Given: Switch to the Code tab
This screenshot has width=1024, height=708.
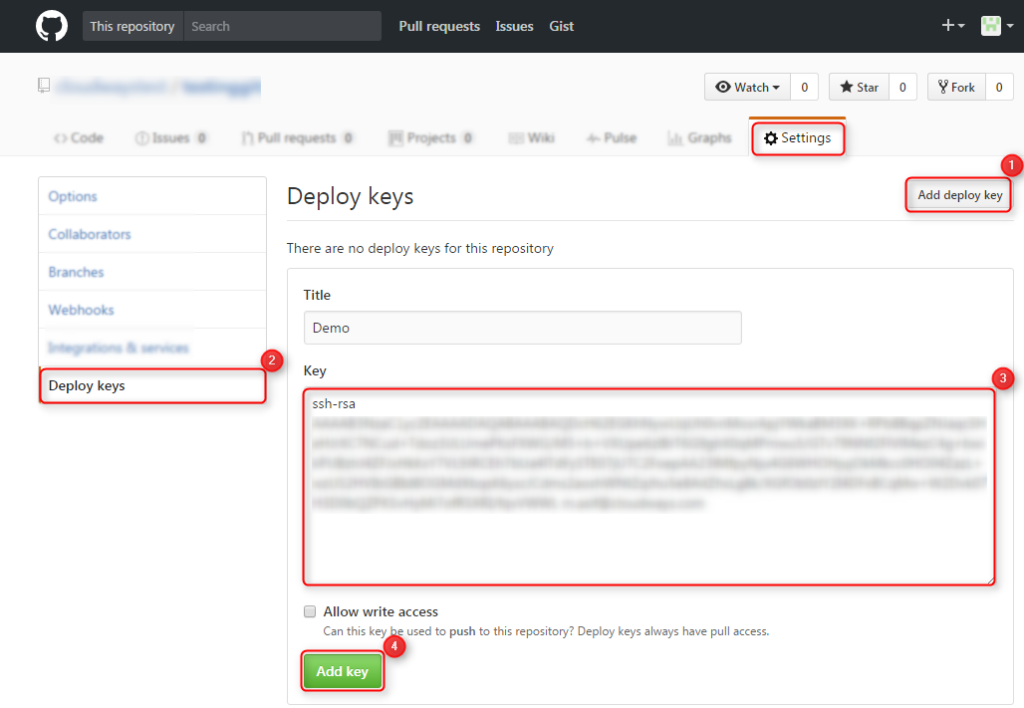Looking at the screenshot, I should click(79, 138).
